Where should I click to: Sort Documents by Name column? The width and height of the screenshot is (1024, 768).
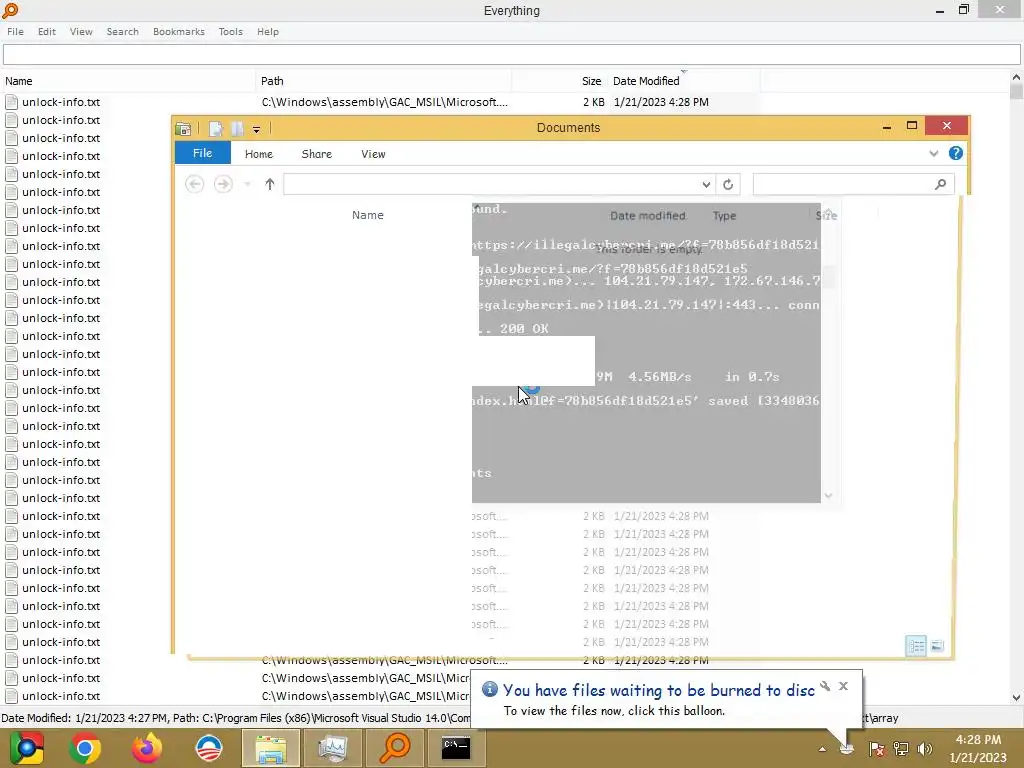(x=368, y=215)
